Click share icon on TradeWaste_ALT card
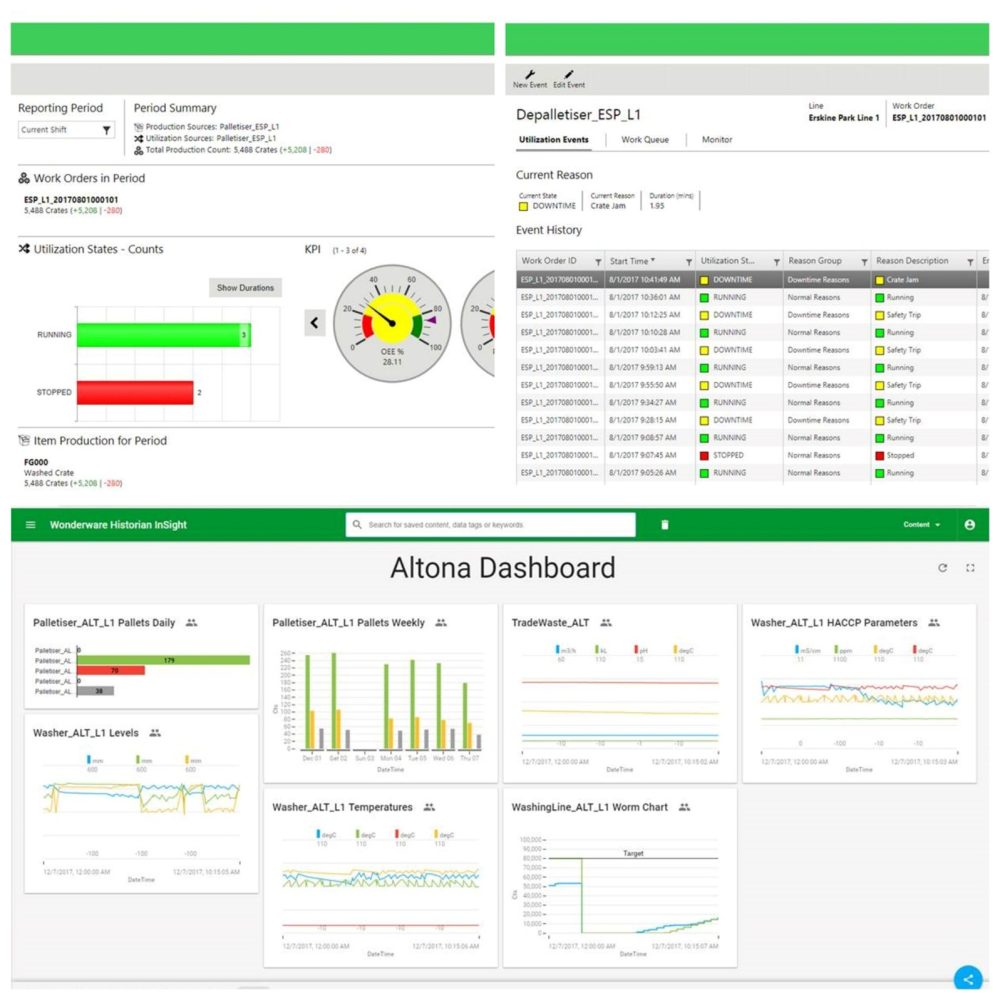 [x=606, y=622]
